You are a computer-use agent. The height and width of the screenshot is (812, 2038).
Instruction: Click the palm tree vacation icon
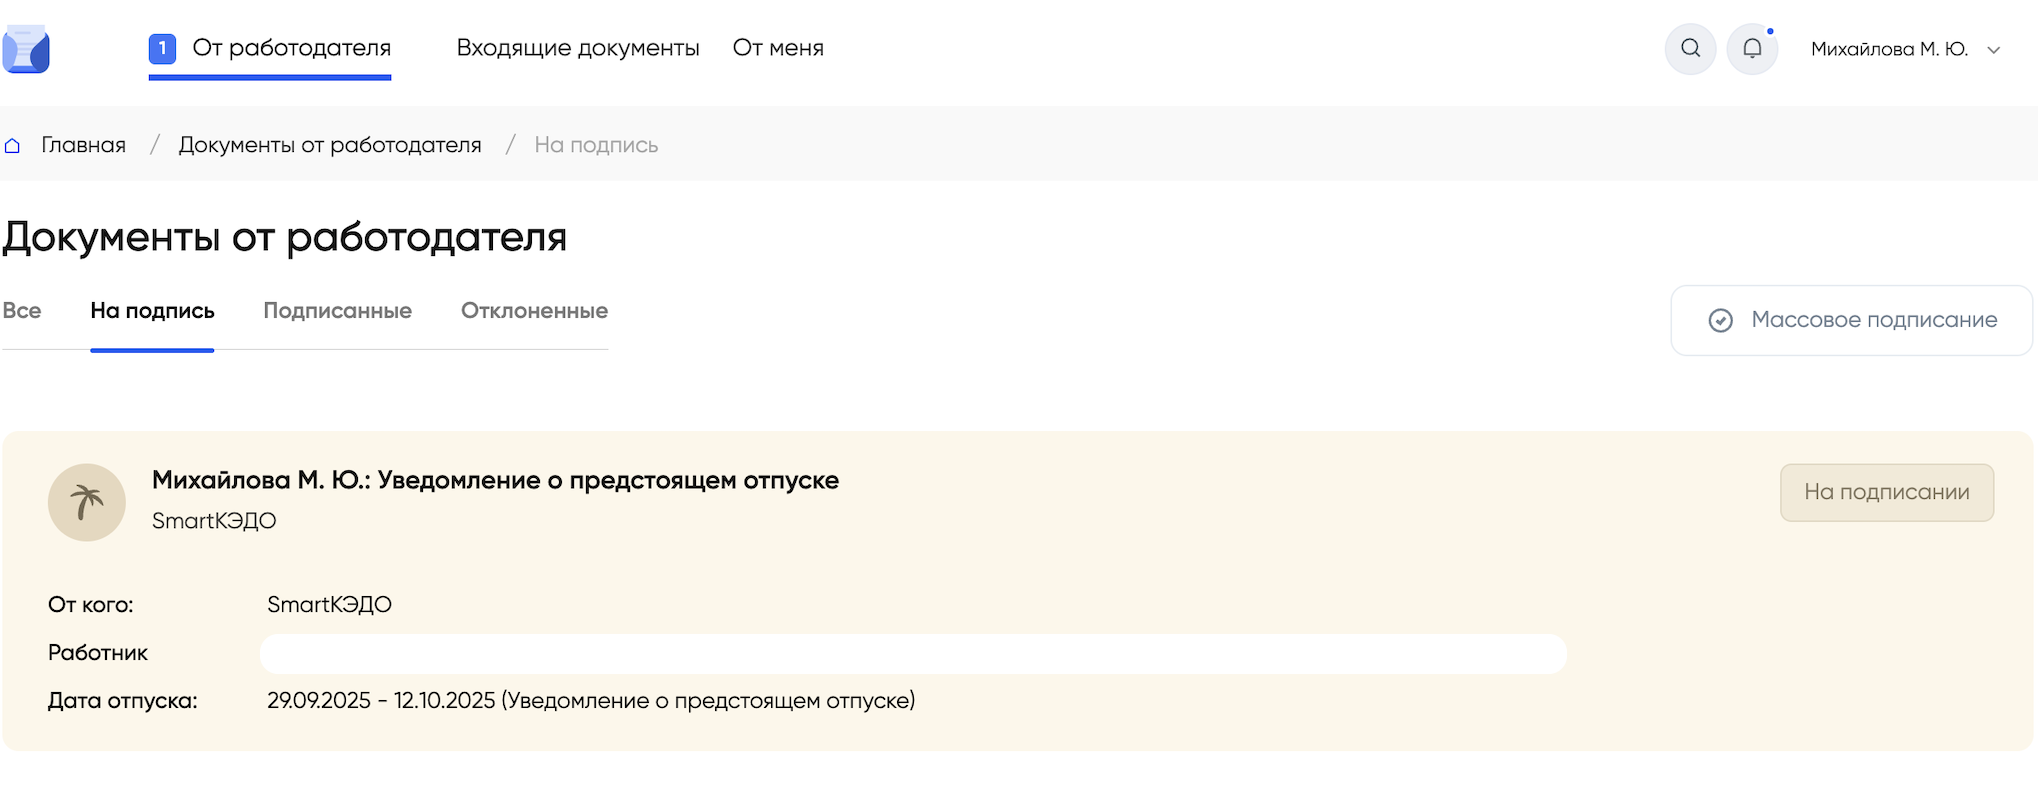pyautogui.click(x=87, y=502)
